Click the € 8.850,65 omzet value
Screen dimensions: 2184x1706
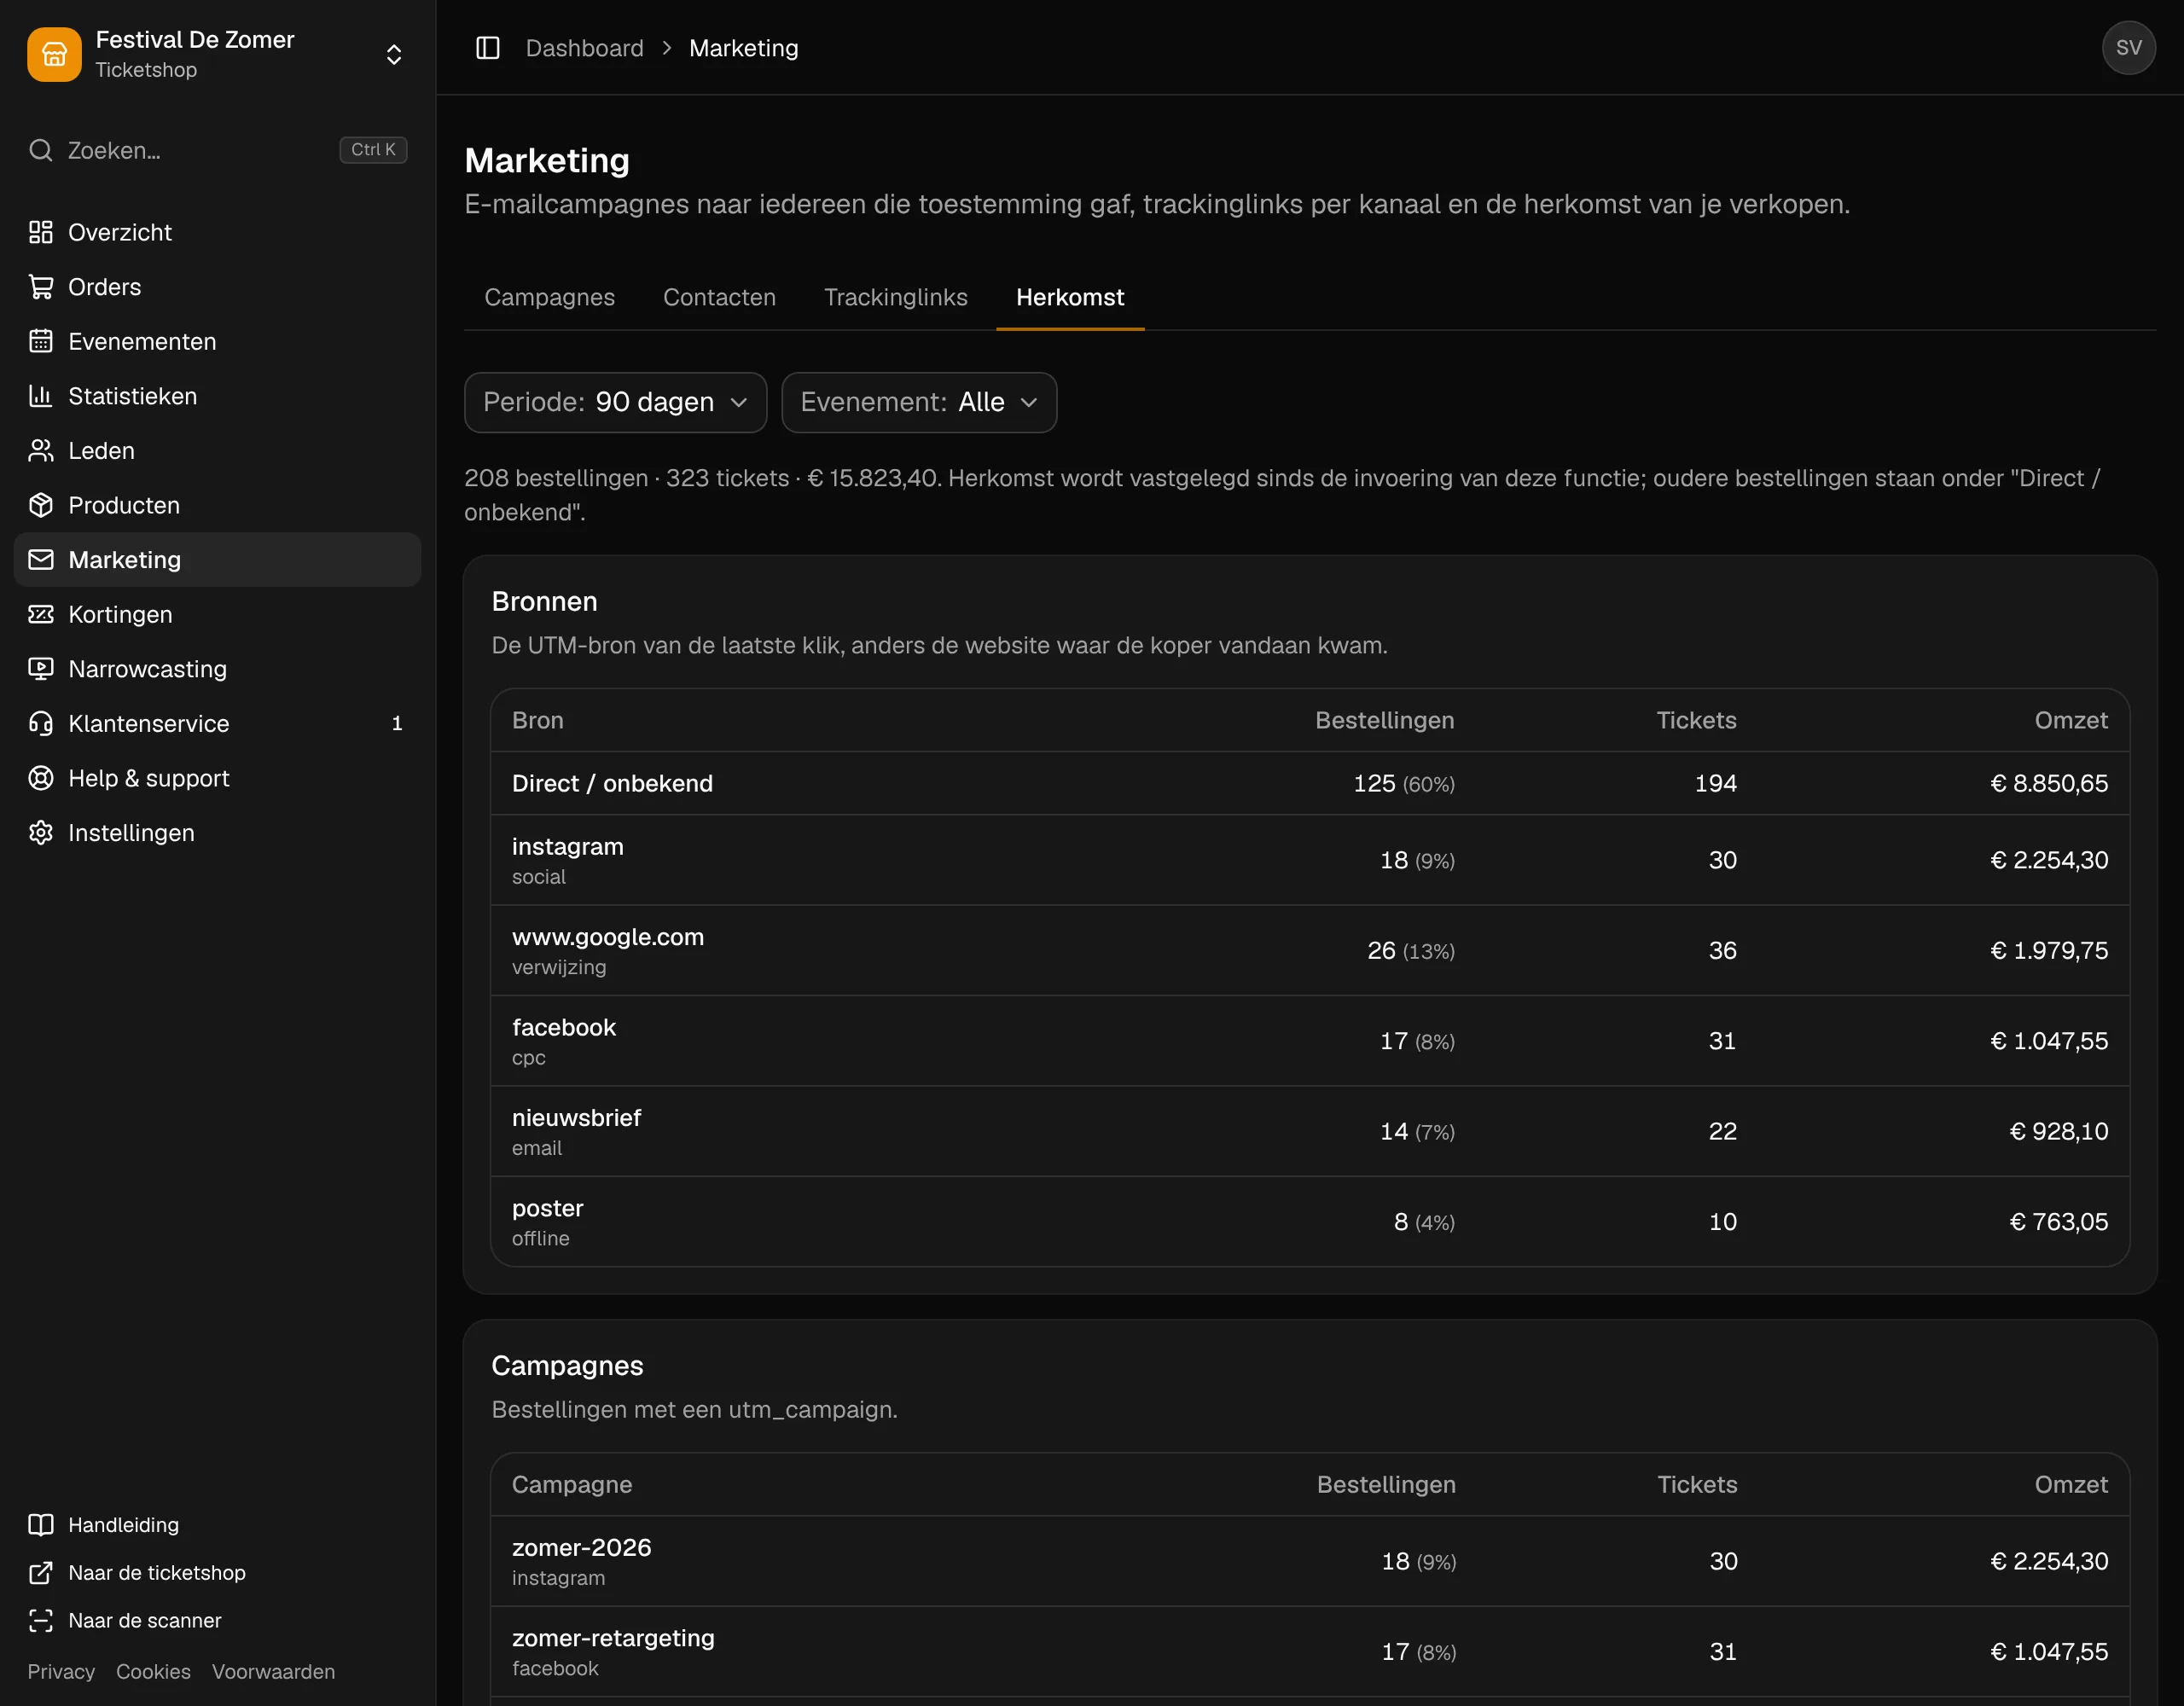[2049, 783]
